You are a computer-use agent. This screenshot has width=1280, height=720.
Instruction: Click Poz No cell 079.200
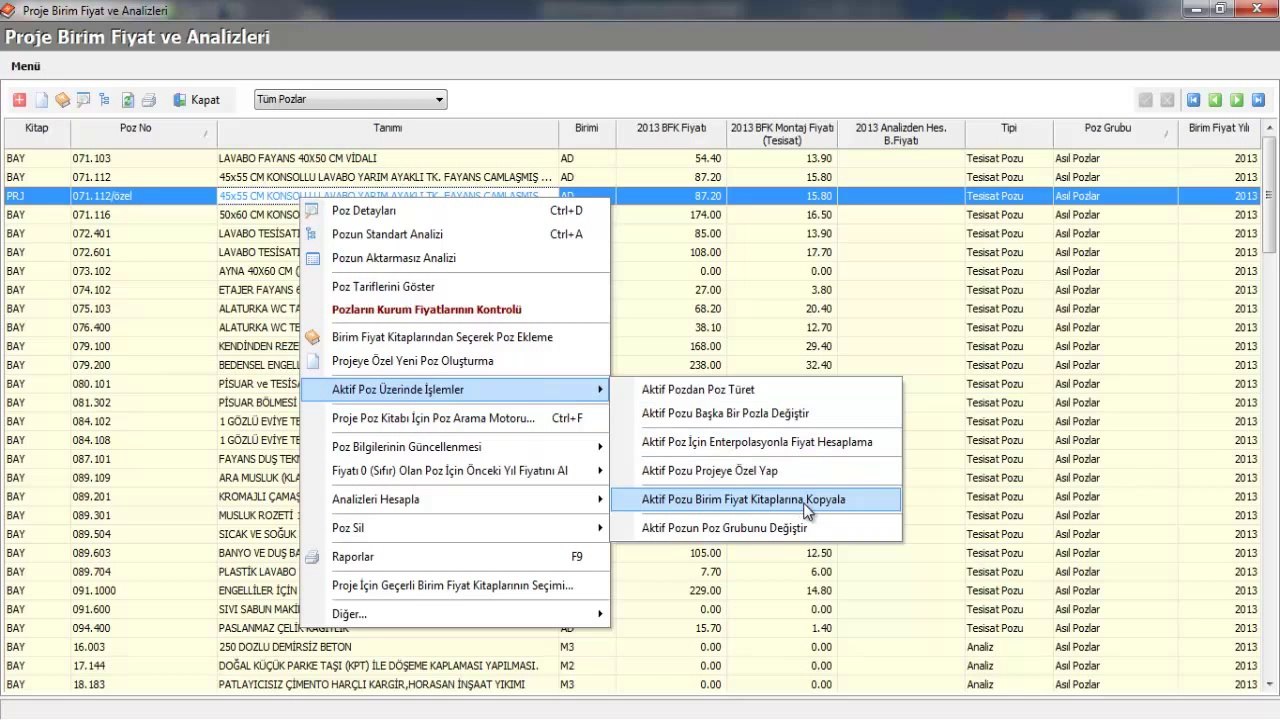pyautogui.click(x=143, y=365)
